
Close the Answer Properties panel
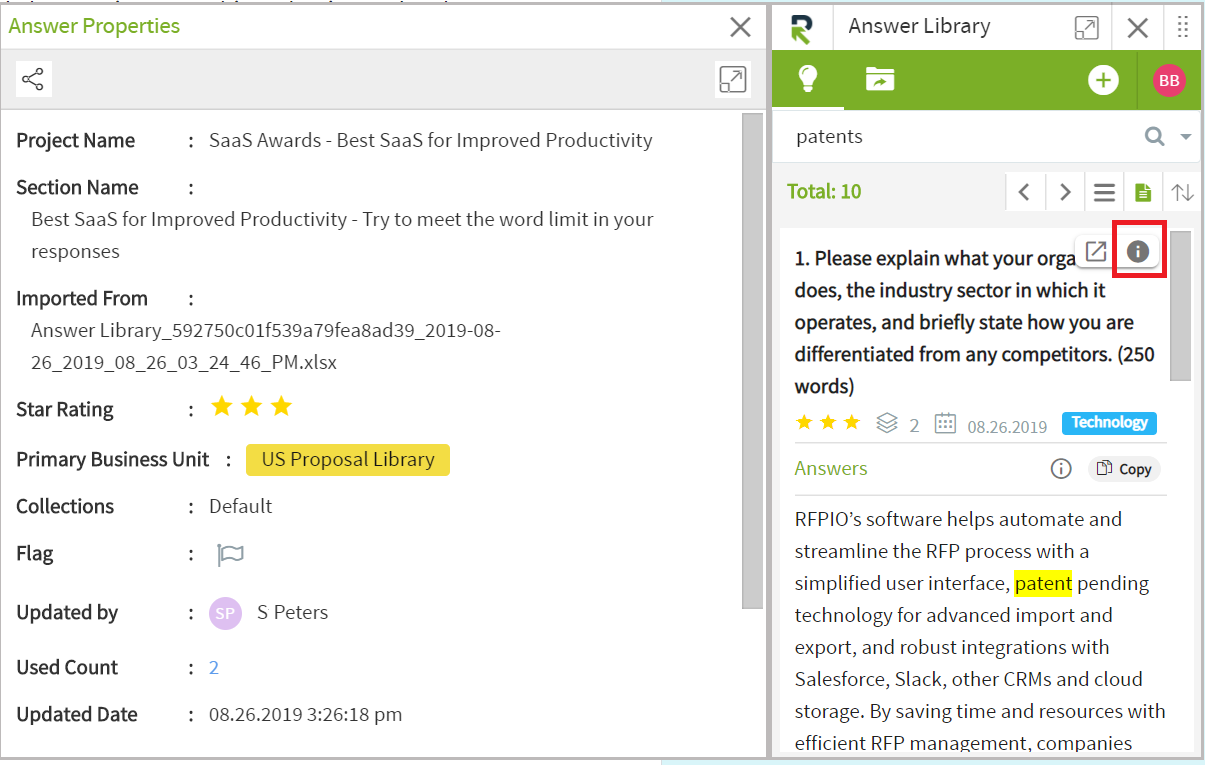740,27
